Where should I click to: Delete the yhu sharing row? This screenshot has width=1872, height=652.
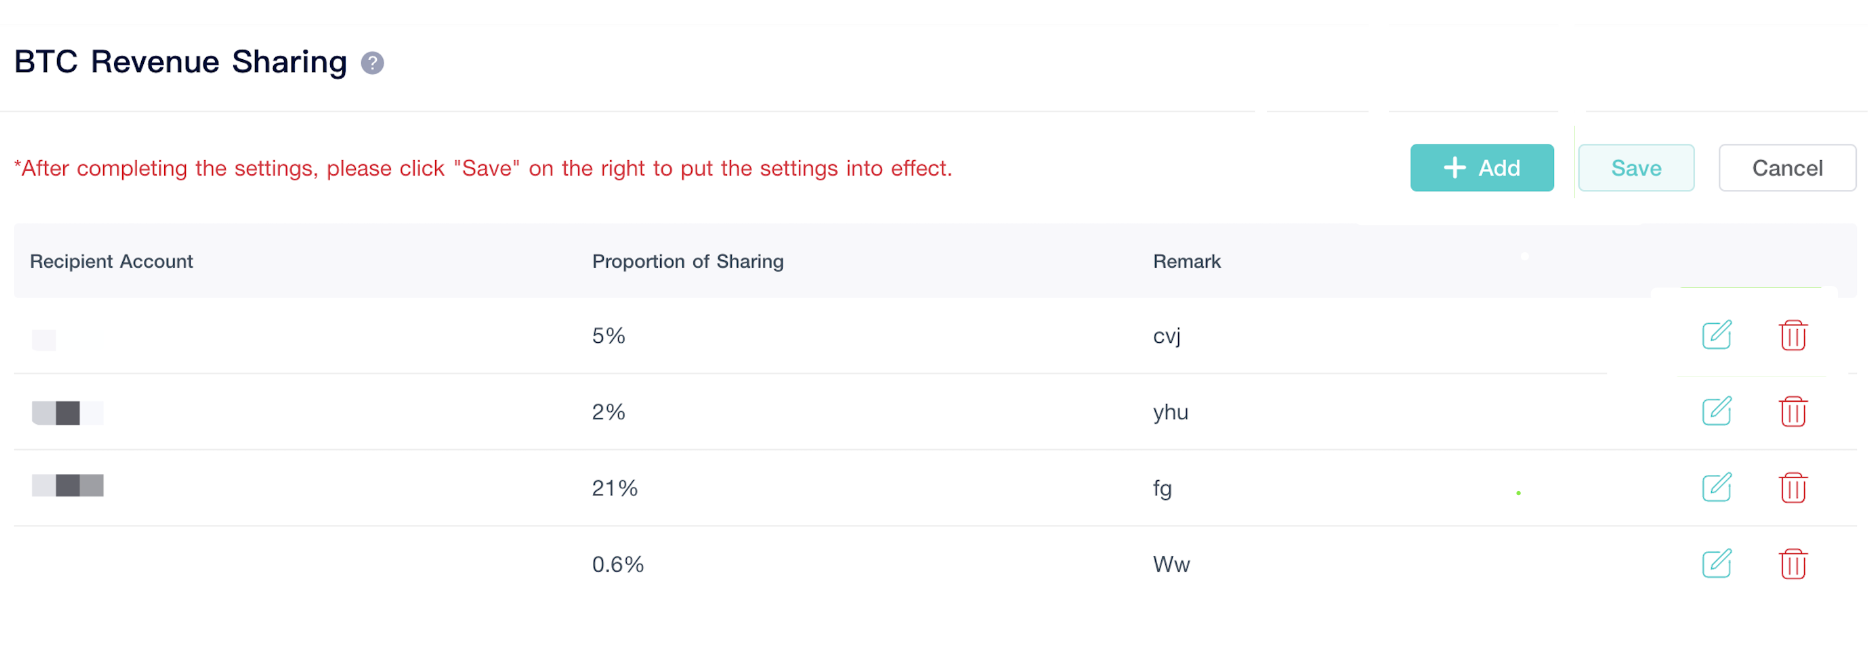1793,411
